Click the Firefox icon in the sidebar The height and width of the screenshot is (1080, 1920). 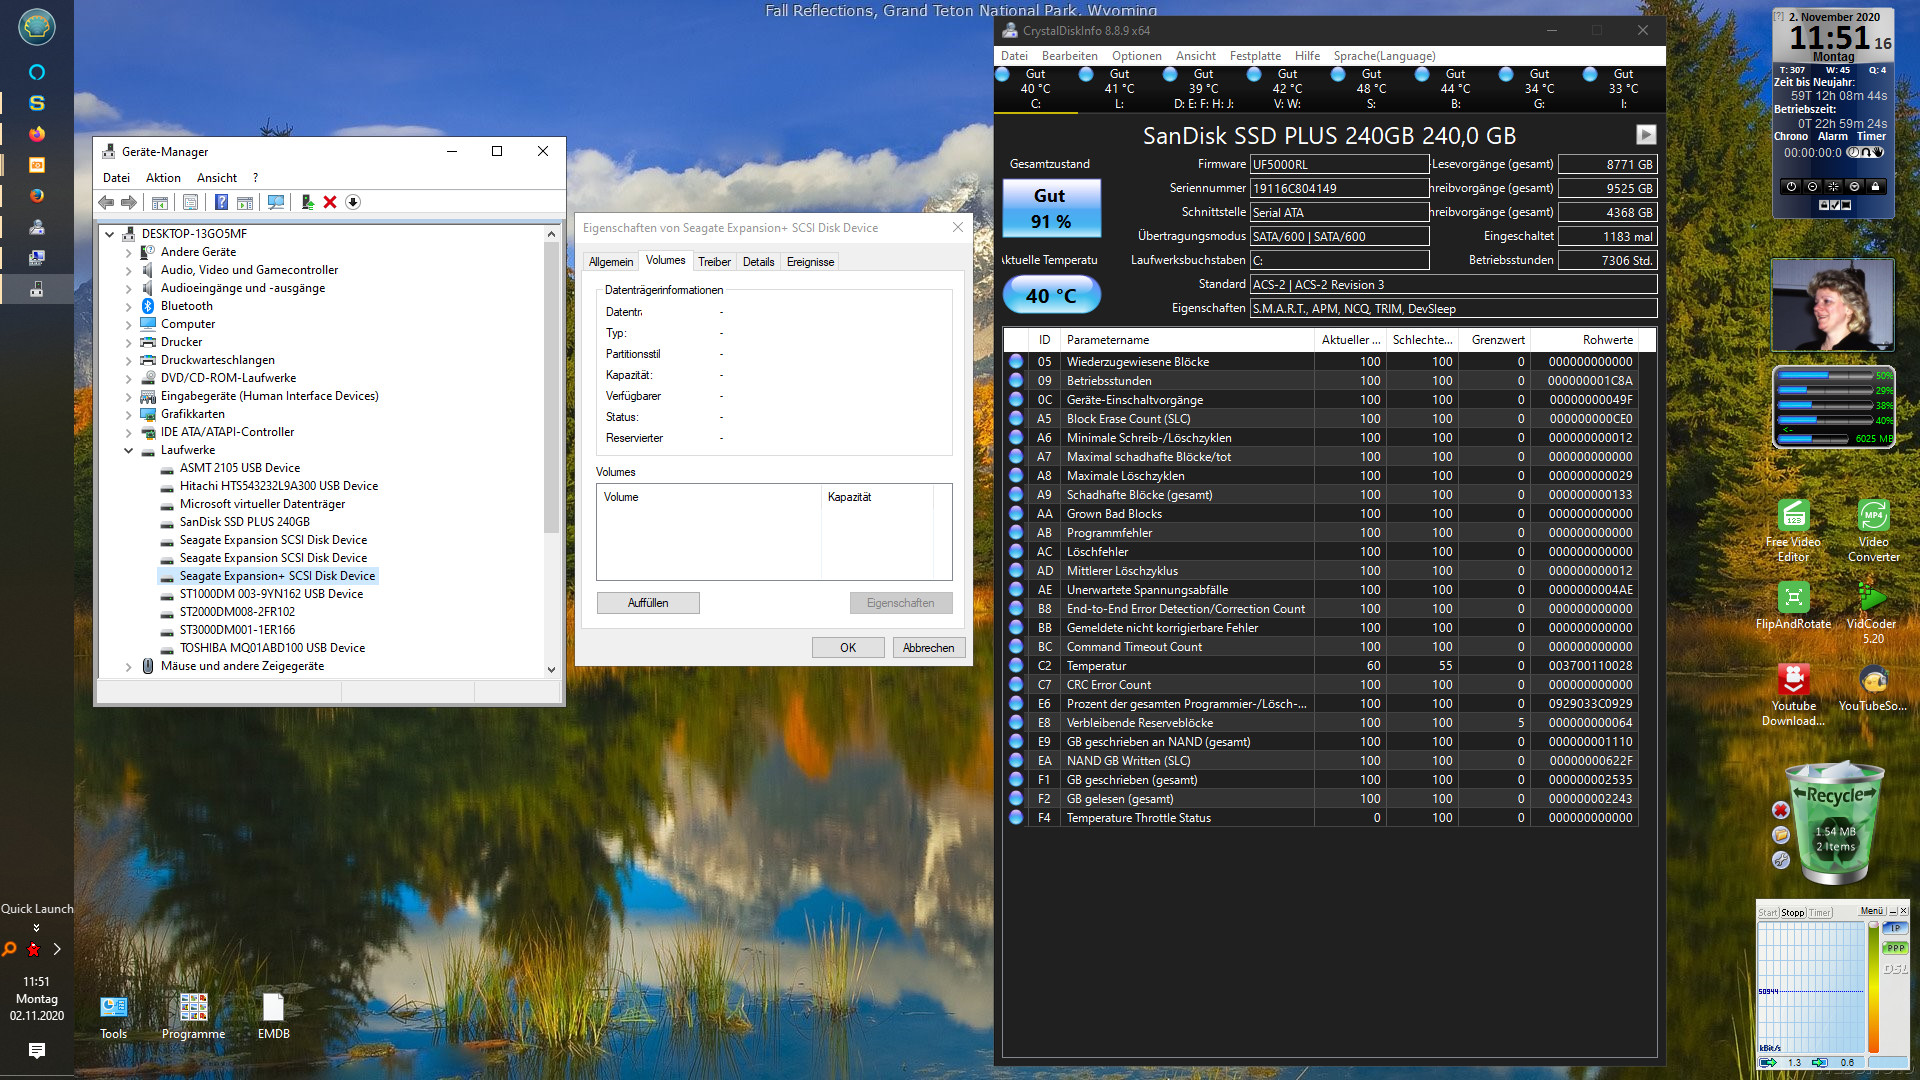tap(37, 134)
